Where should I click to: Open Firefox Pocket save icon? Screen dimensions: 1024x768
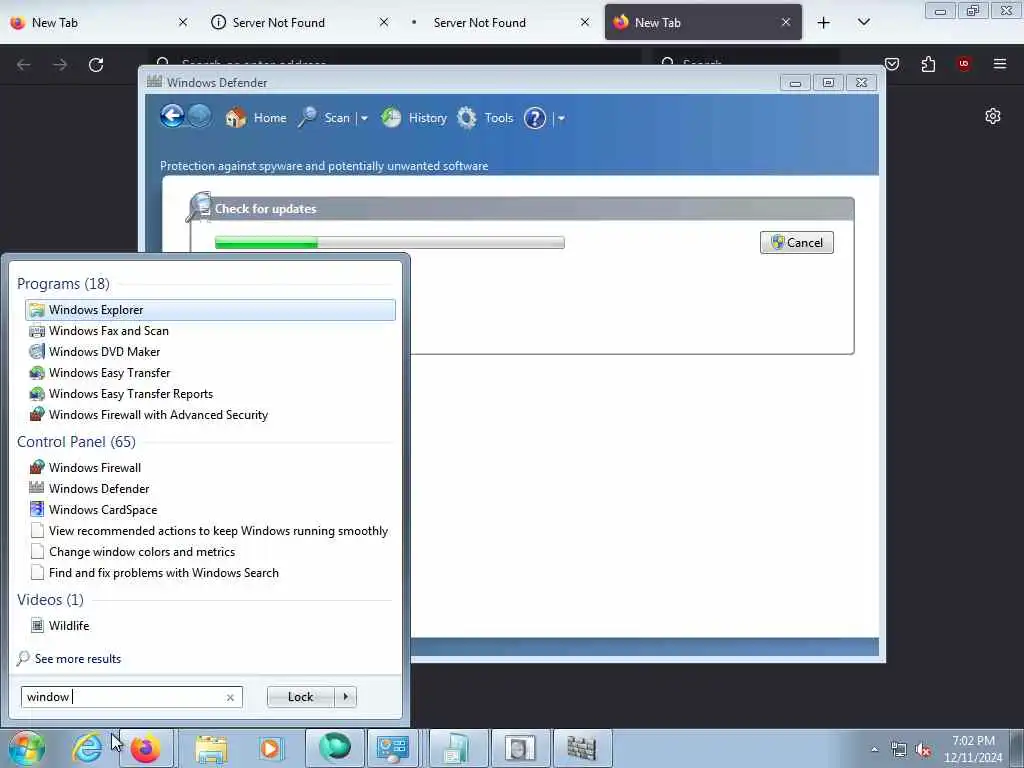click(891, 64)
